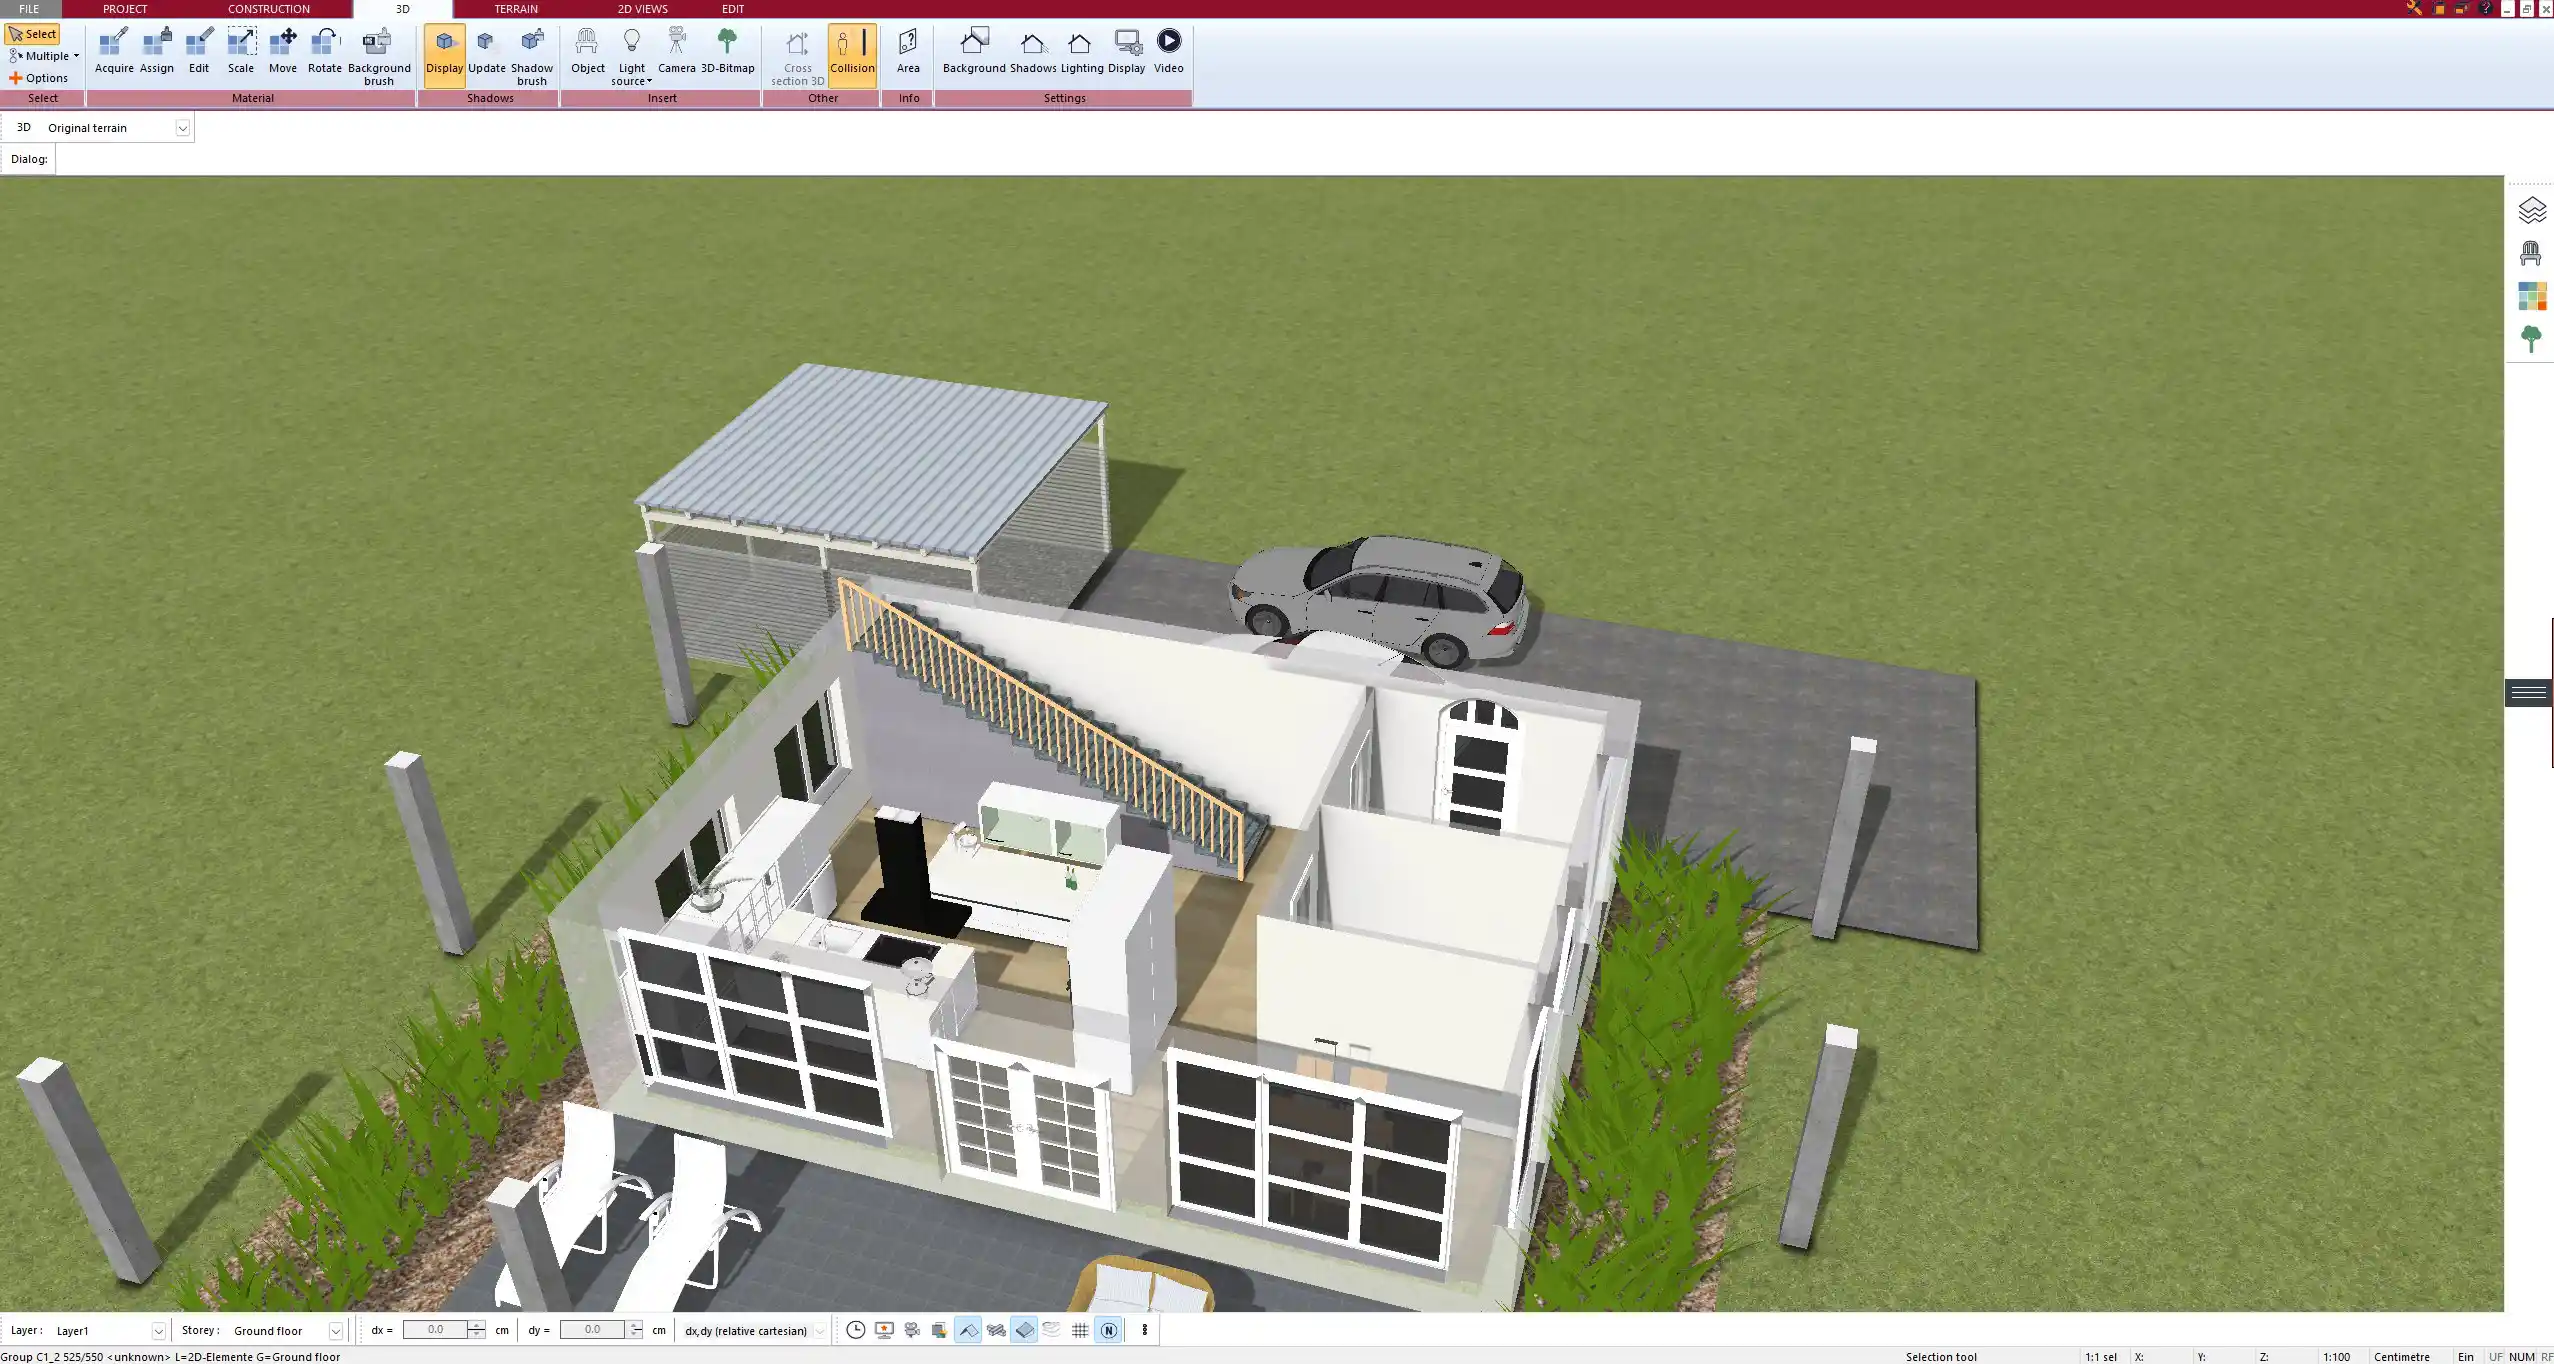
Task: Click the Select button
Action: point(33,34)
